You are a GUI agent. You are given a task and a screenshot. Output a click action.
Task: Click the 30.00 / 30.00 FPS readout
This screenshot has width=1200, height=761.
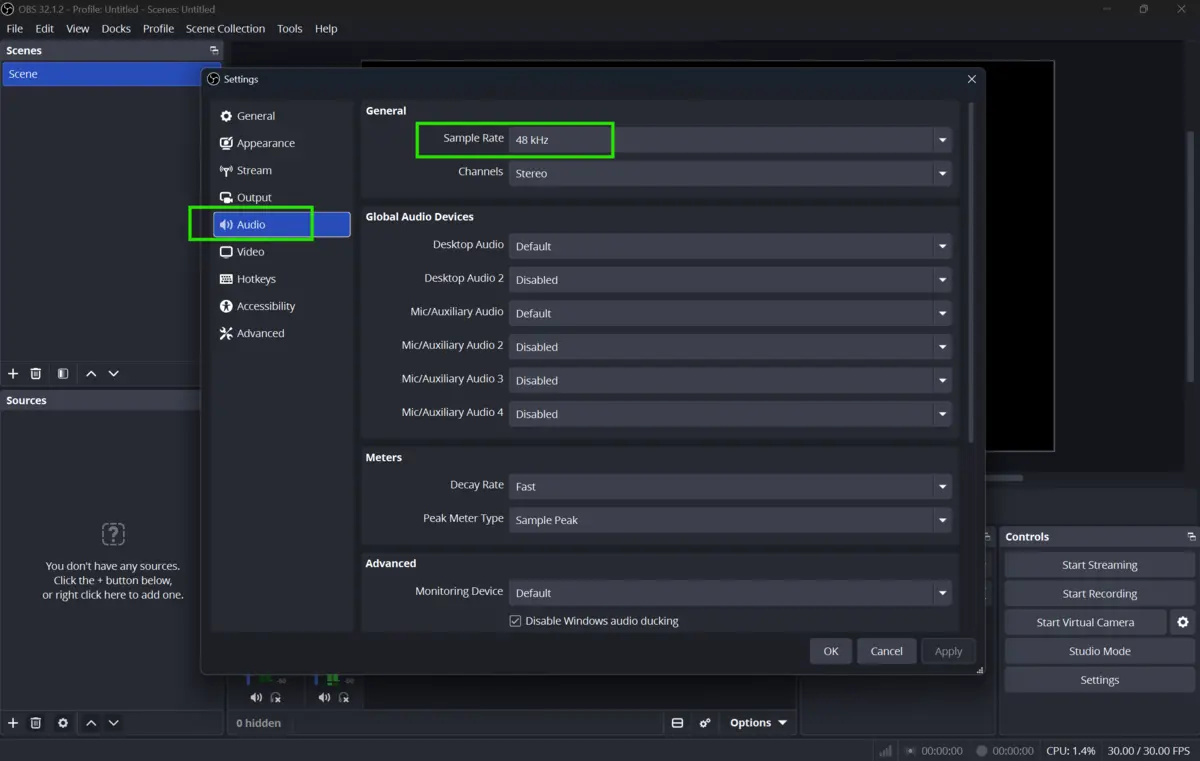point(1149,750)
